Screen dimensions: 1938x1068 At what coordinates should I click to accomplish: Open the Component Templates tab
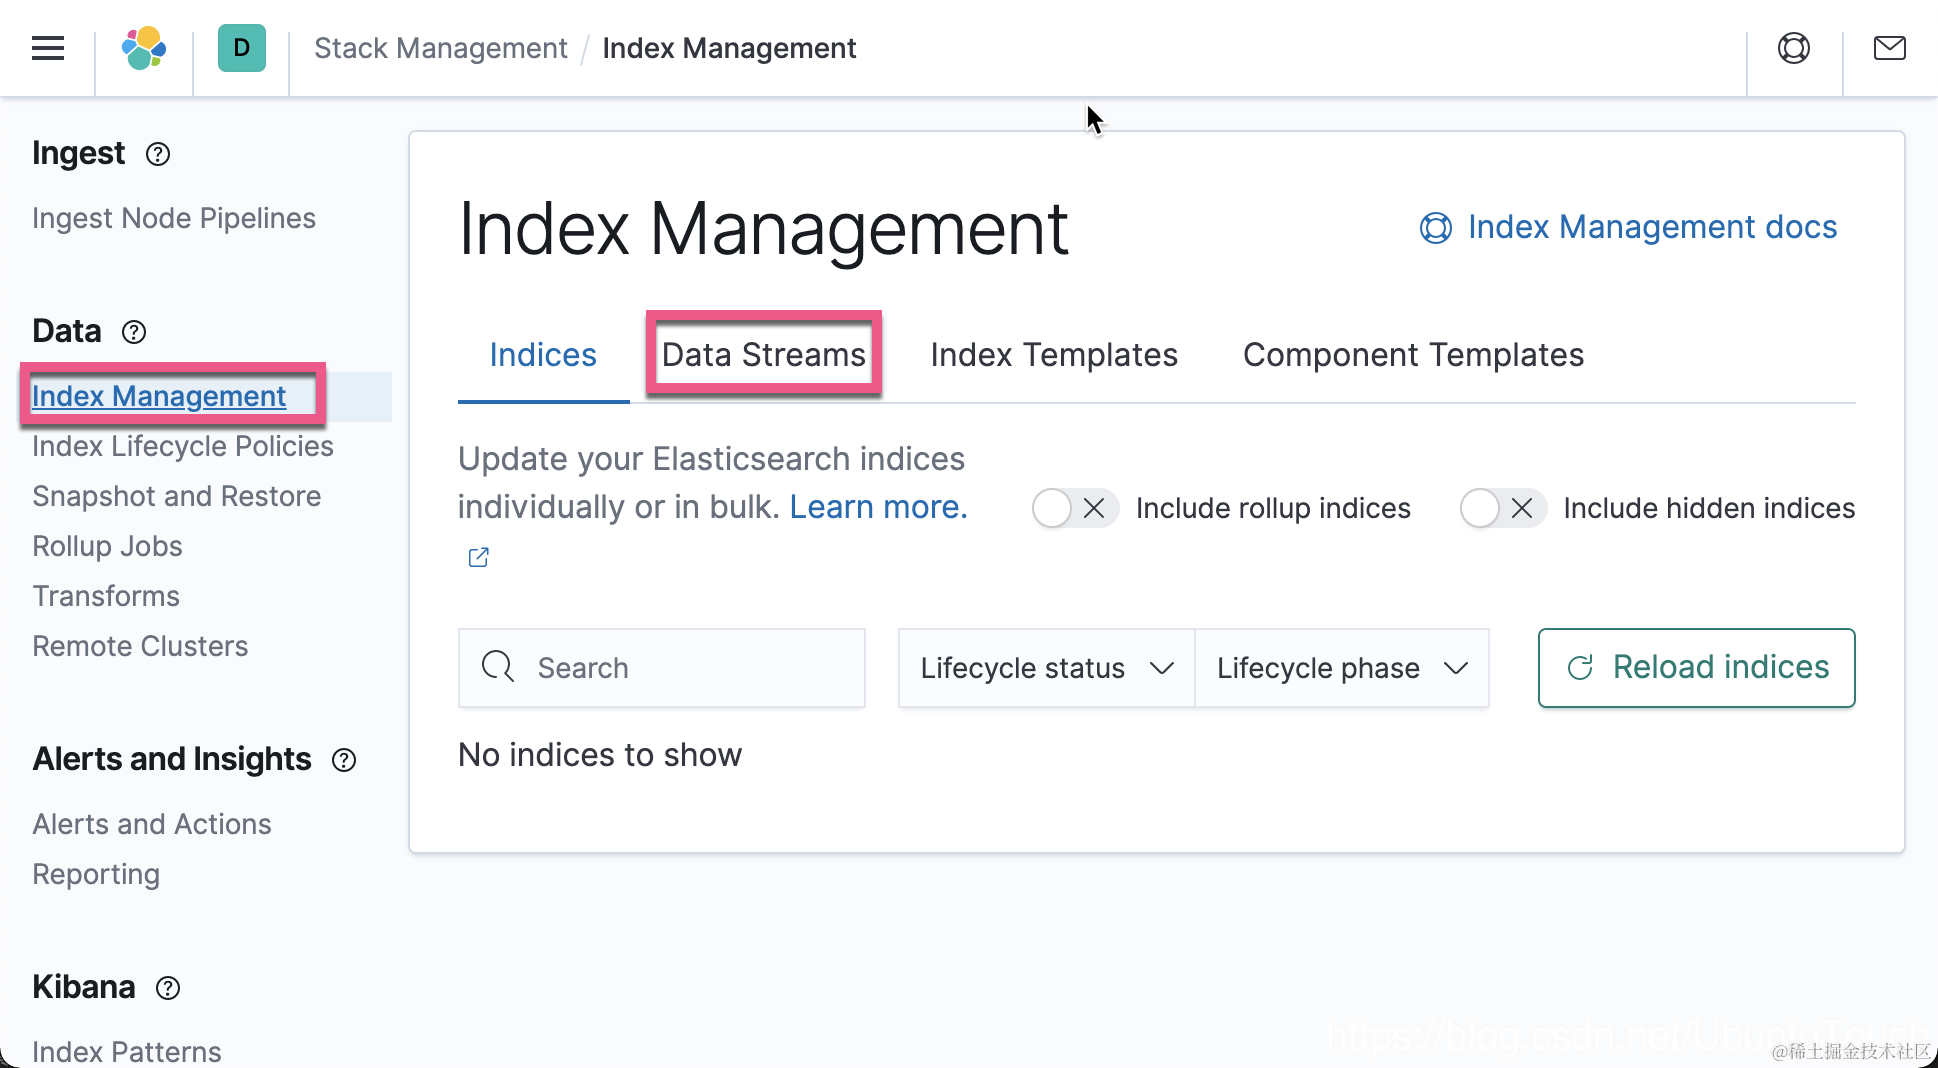click(1413, 355)
